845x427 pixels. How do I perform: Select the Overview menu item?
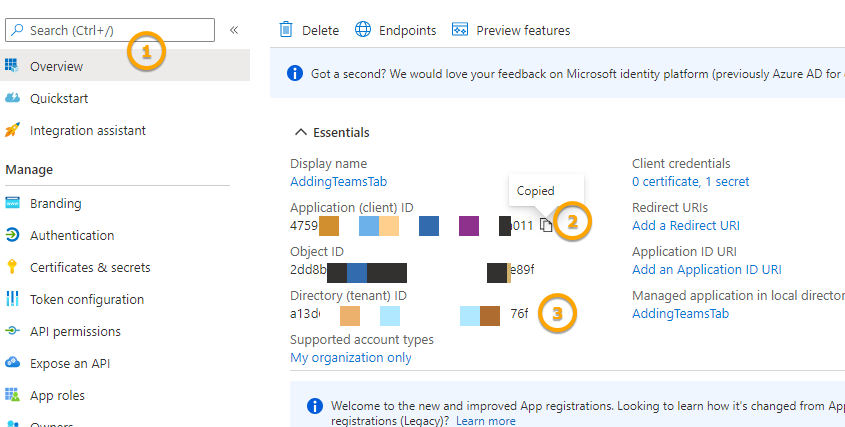click(x=56, y=66)
